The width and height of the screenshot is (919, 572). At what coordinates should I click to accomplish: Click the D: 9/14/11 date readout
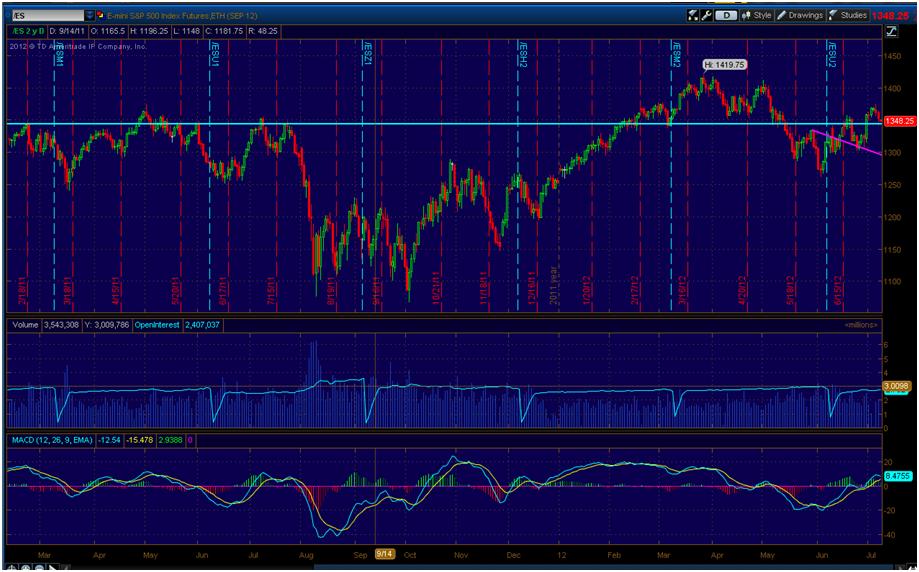(x=69, y=31)
